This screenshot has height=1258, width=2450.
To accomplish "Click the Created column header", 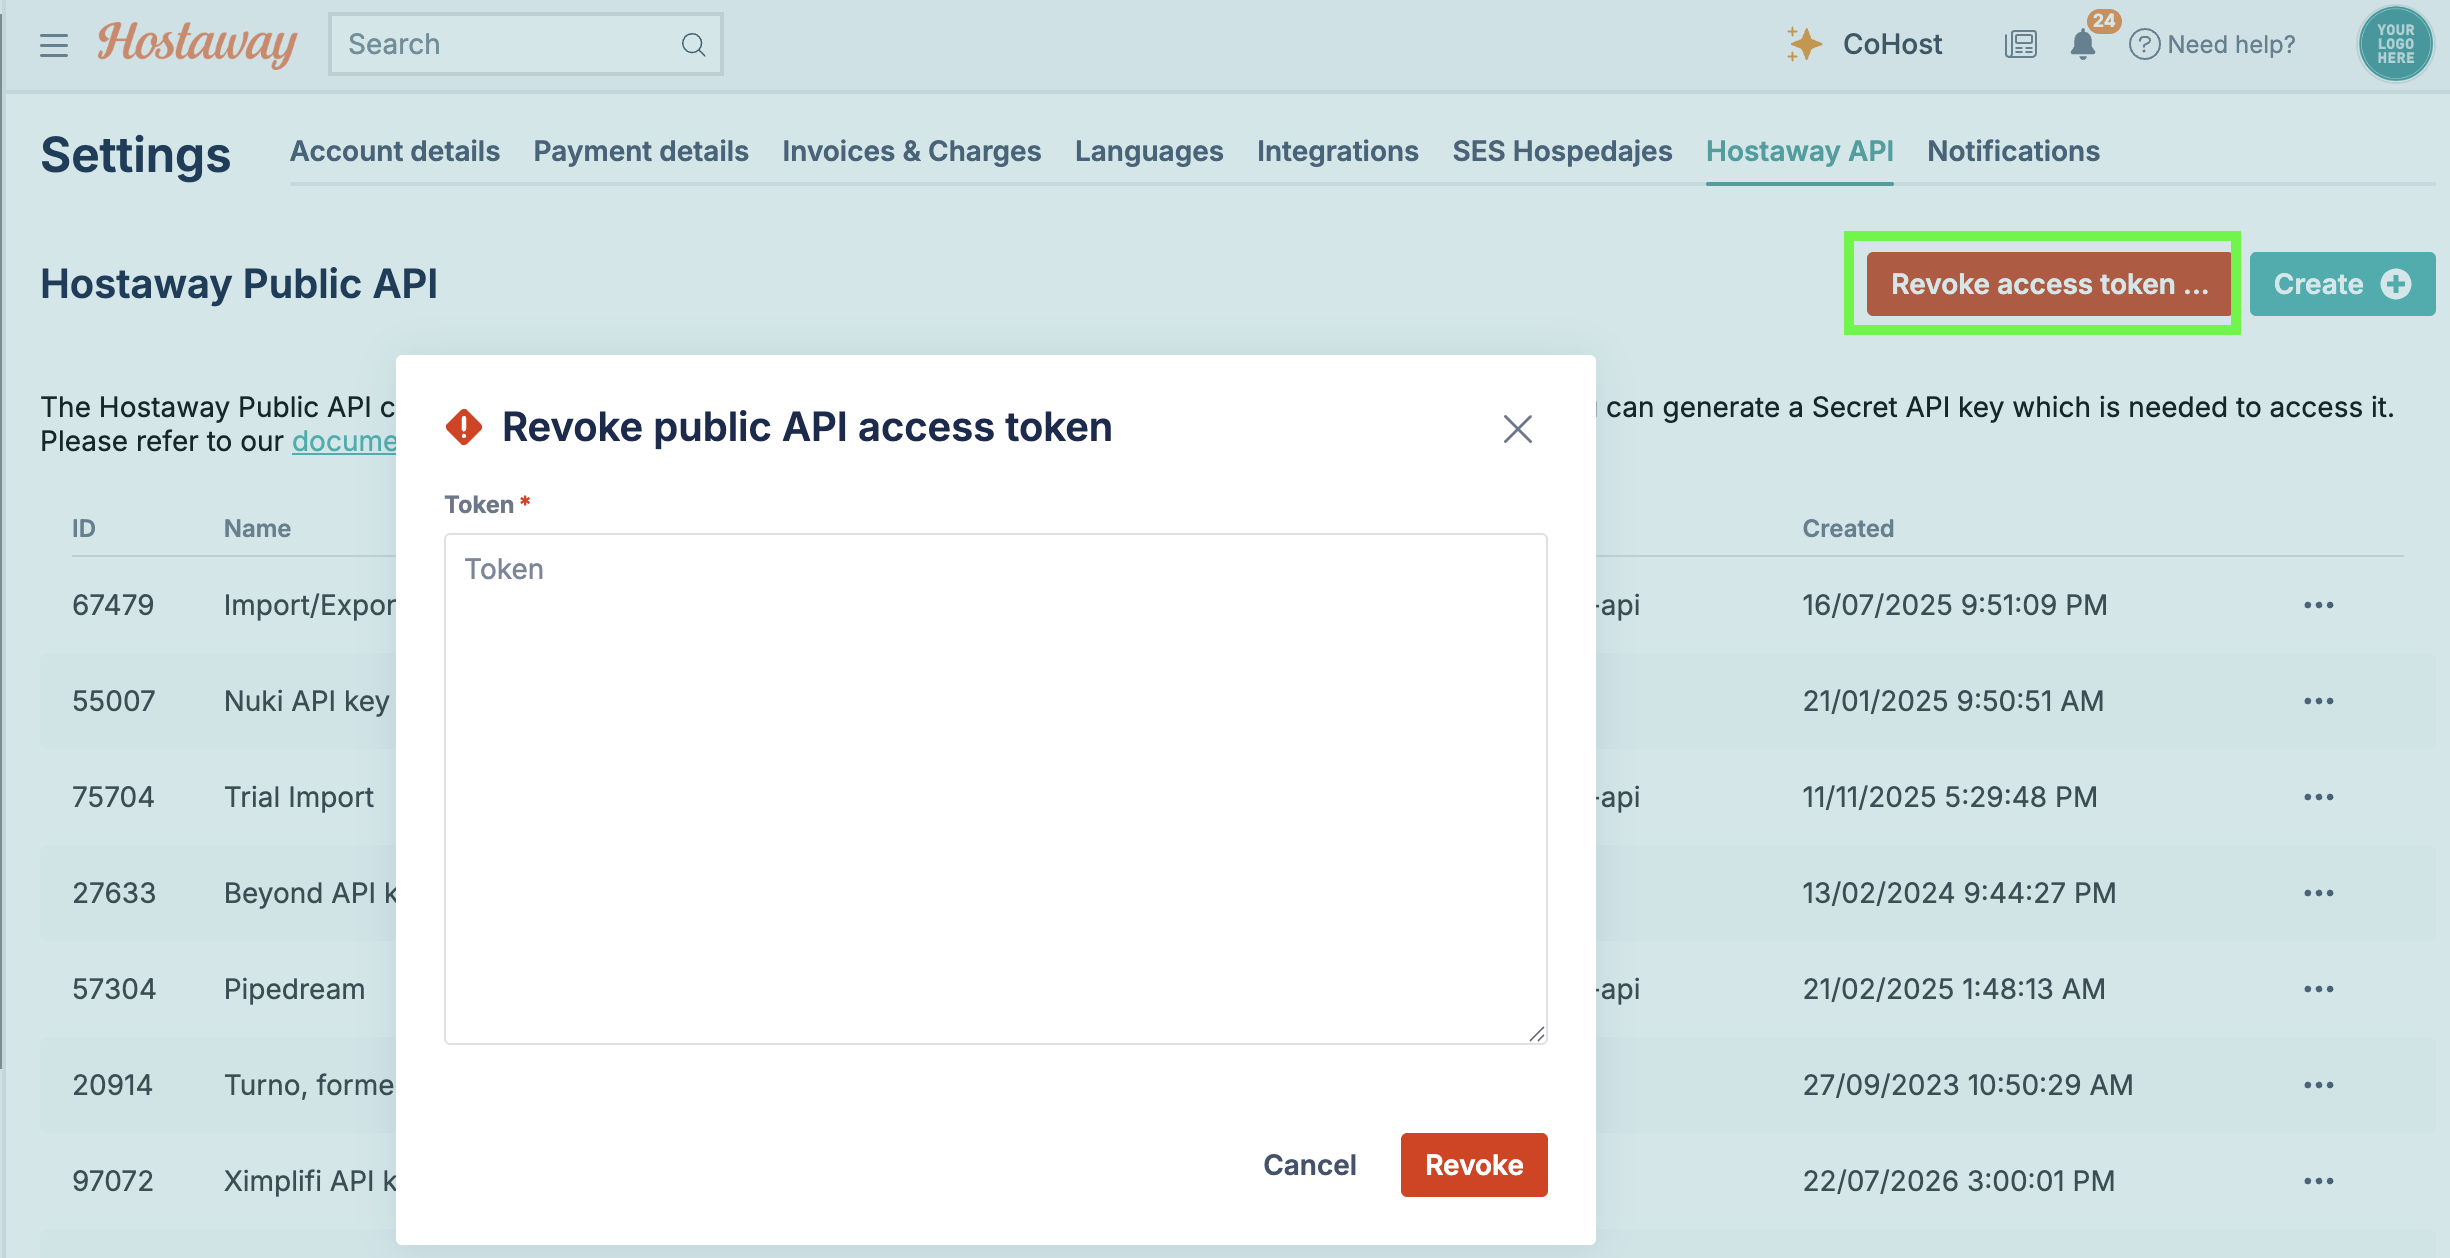I will click(x=1848, y=528).
